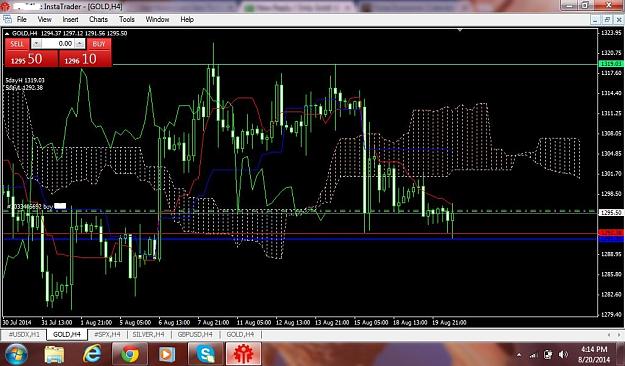
Task: Click the tray icon left of the speaker
Action: (x=548, y=354)
